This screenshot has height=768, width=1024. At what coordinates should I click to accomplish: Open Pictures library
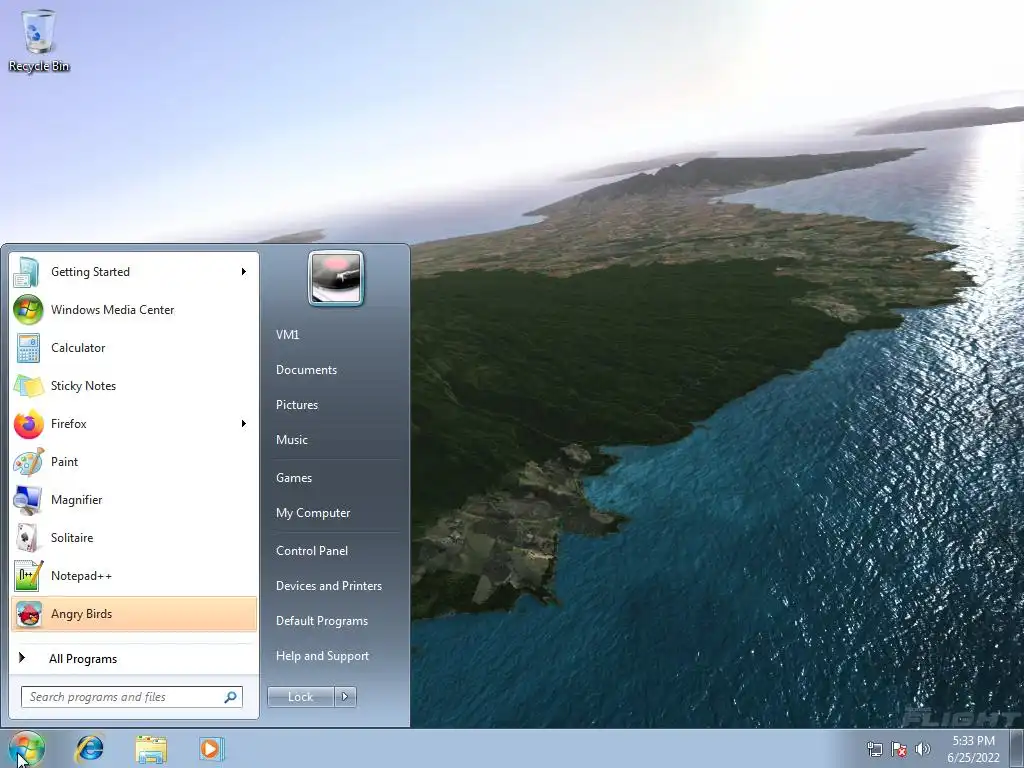pyautogui.click(x=296, y=405)
